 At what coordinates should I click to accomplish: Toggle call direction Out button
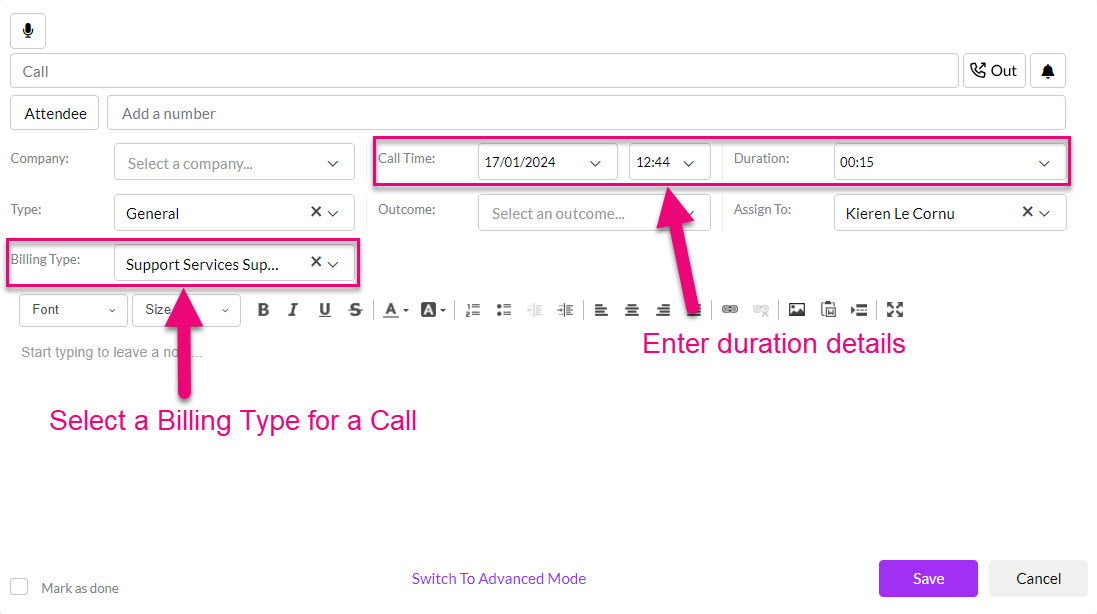pos(993,71)
